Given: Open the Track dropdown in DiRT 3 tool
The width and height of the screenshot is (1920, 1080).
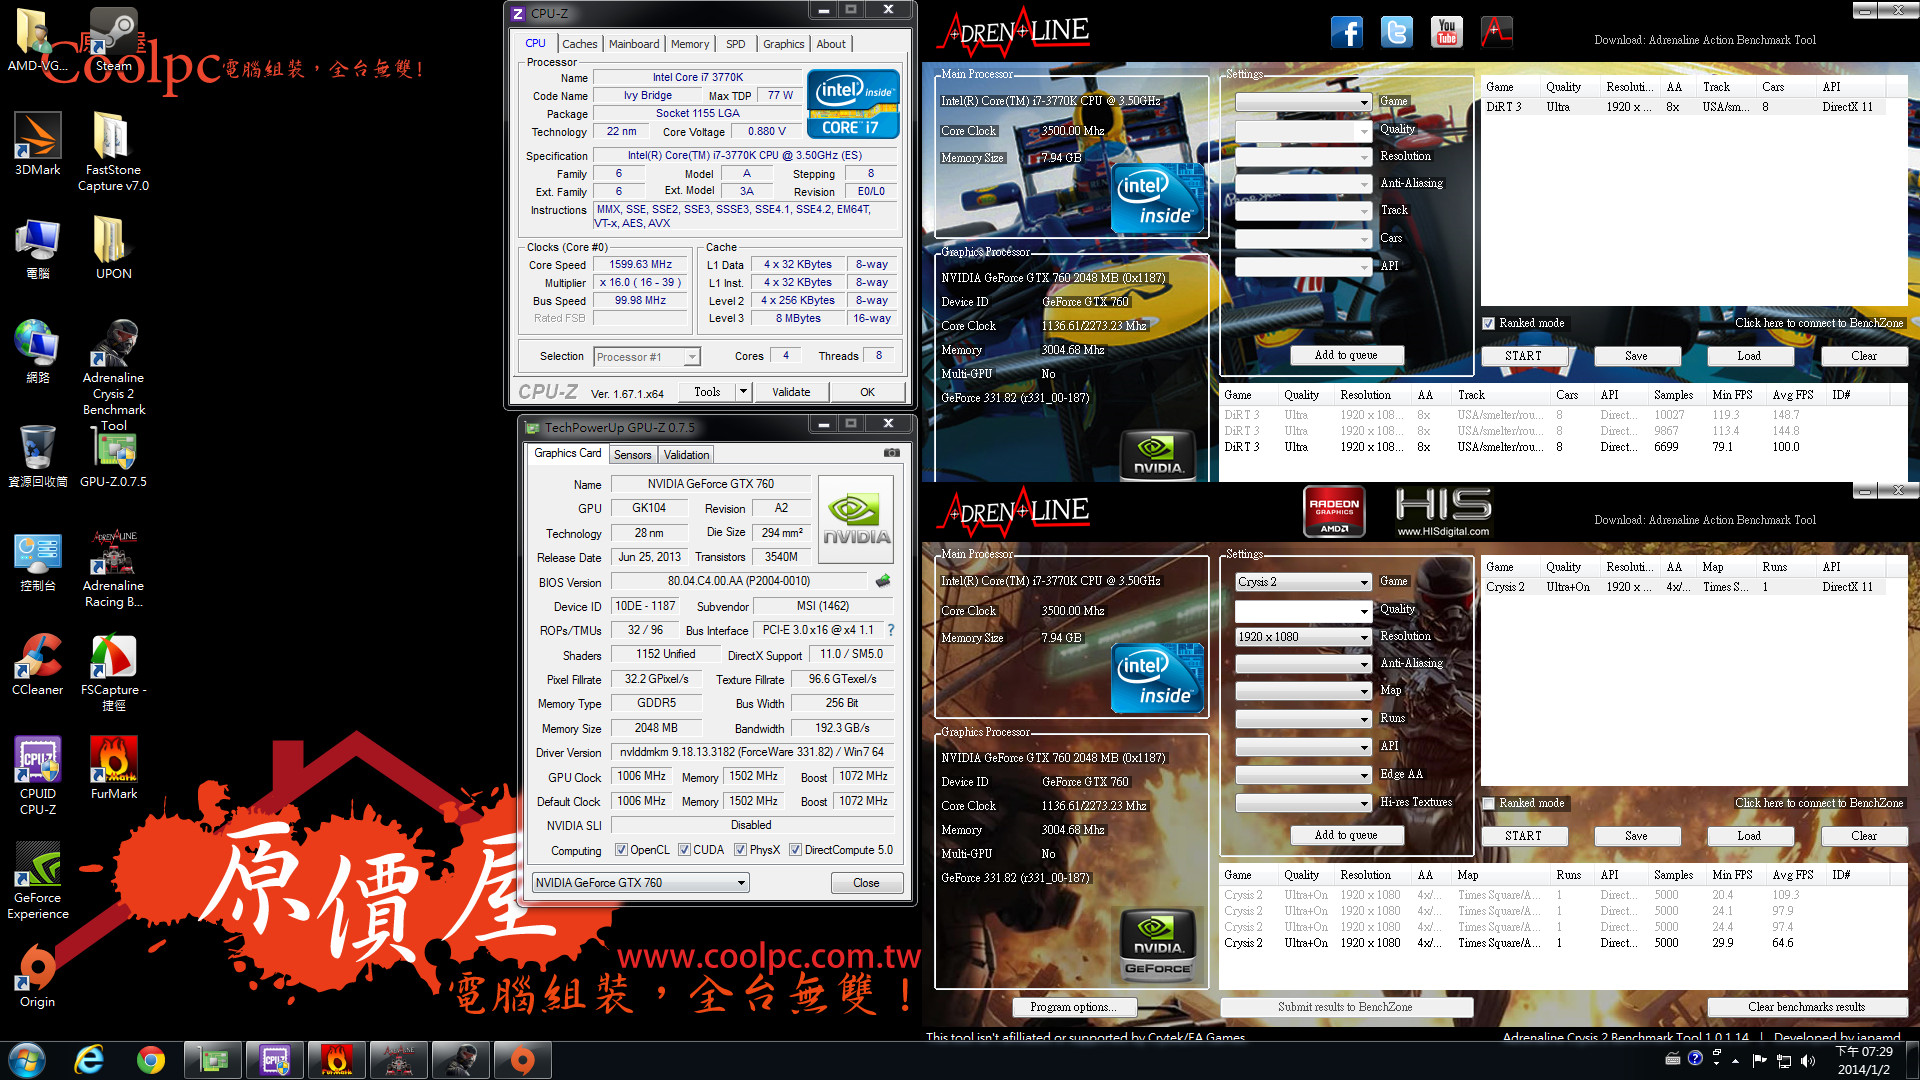Looking at the screenshot, I should pyautogui.click(x=1303, y=211).
